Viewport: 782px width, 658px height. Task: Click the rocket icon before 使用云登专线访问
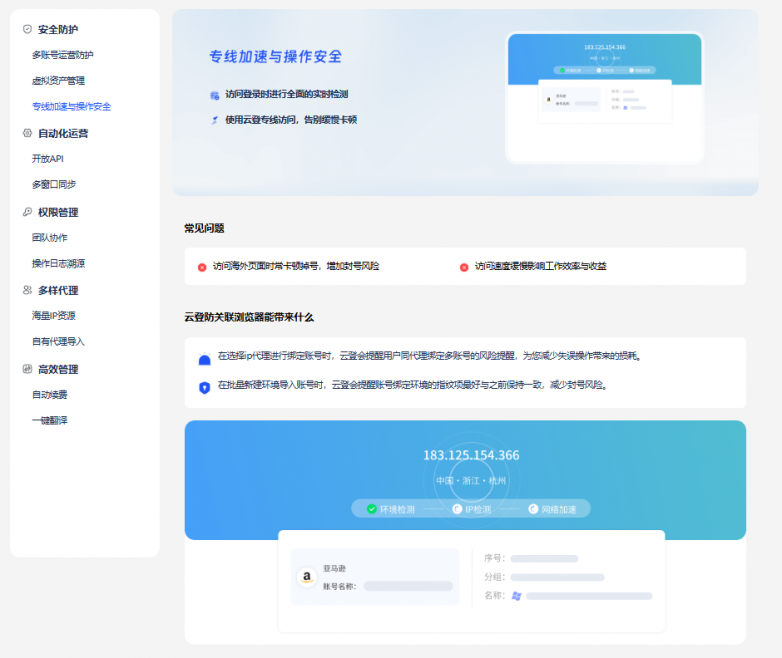tap(214, 120)
